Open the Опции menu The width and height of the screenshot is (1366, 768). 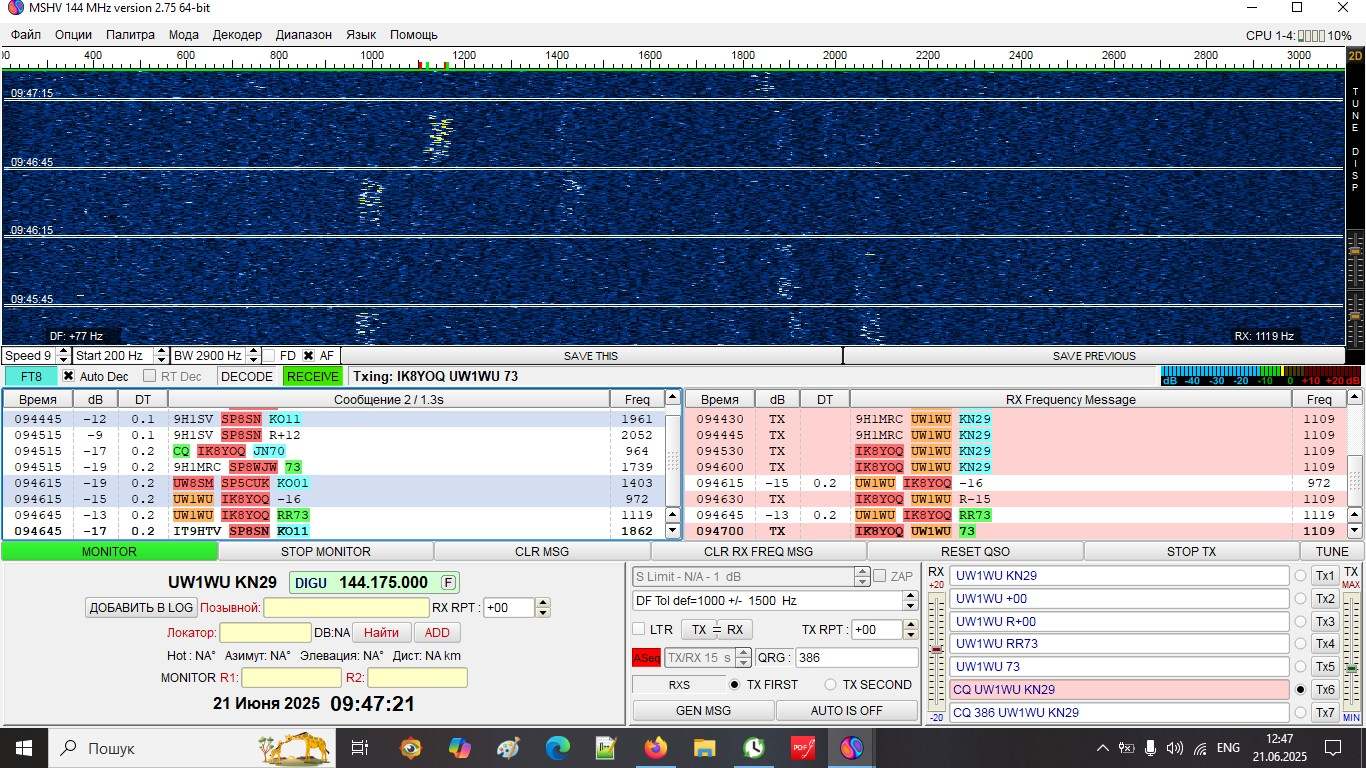tap(73, 34)
